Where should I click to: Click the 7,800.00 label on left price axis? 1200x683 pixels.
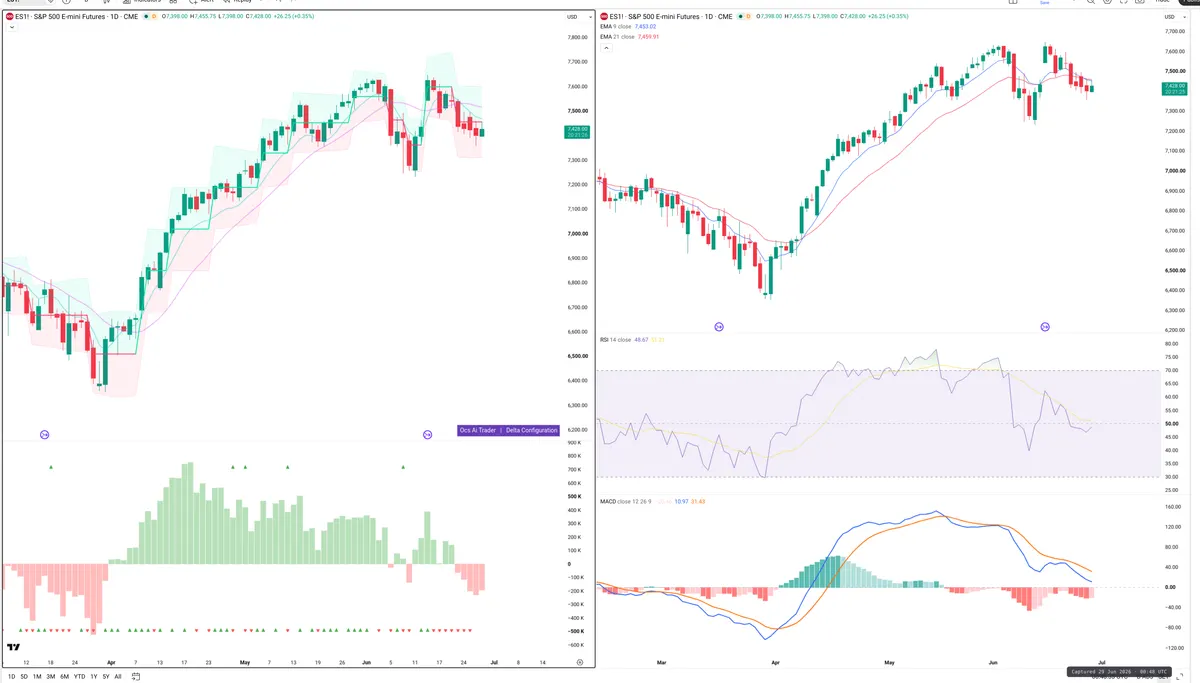(x=577, y=37)
